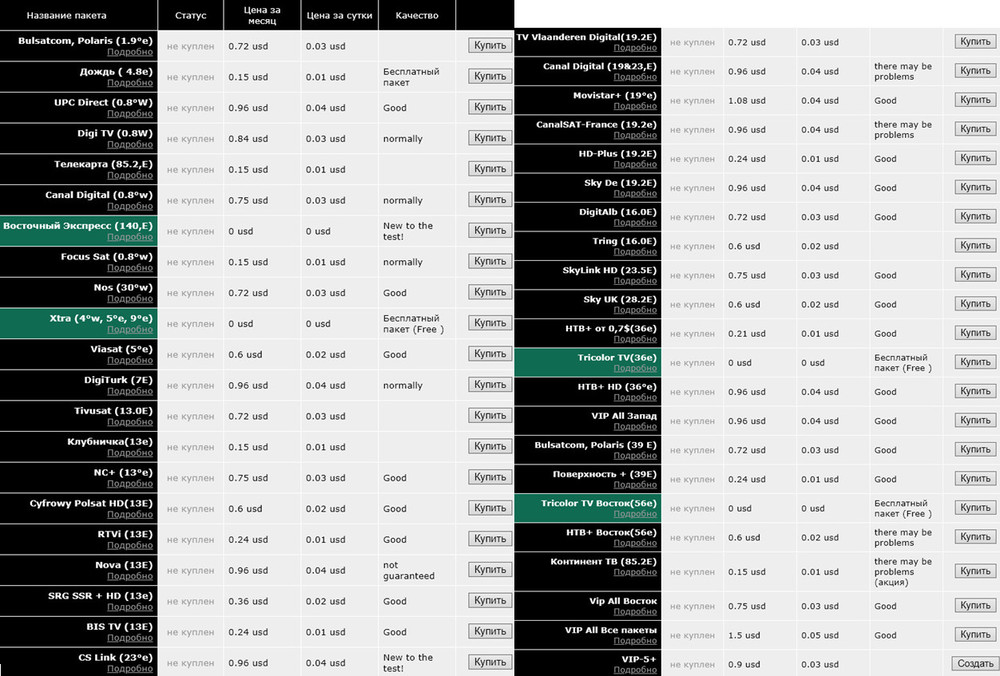Viewport: 1000px width, 676px height.
Task: Open details link for Tricolor TV Восток(56e)
Action: pyautogui.click(x=635, y=514)
